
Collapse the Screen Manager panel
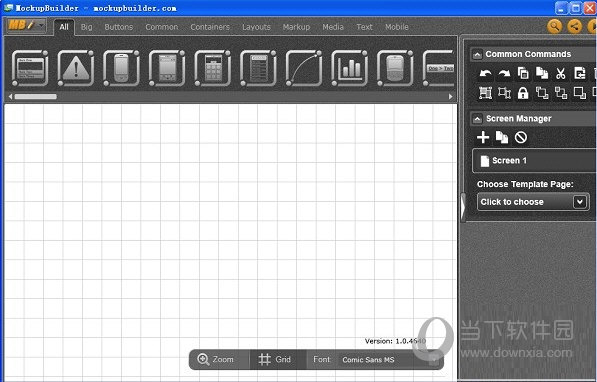[477, 119]
